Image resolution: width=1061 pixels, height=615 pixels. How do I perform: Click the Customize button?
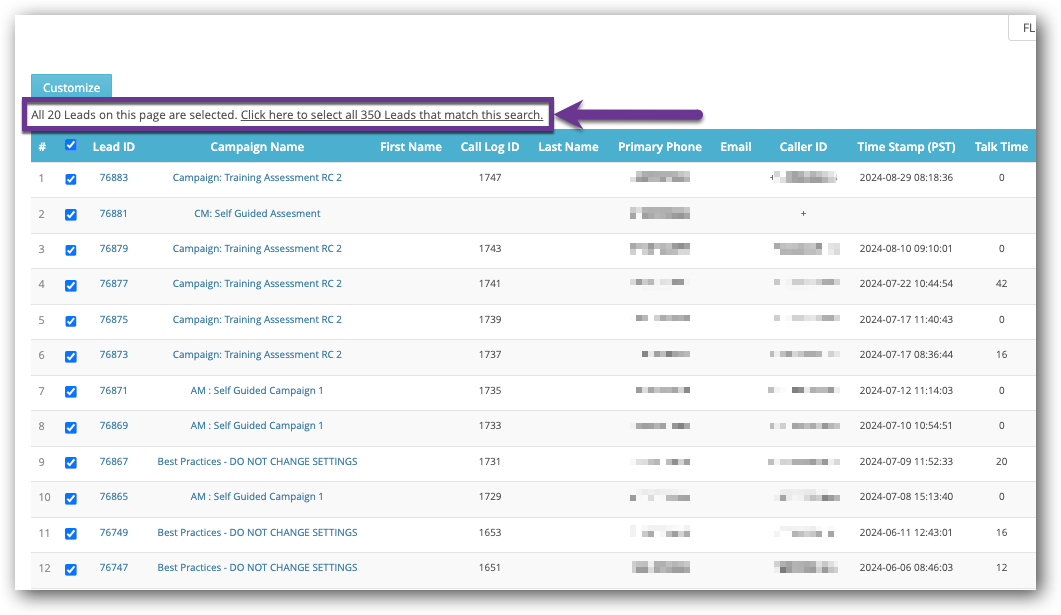pos(71,87)
